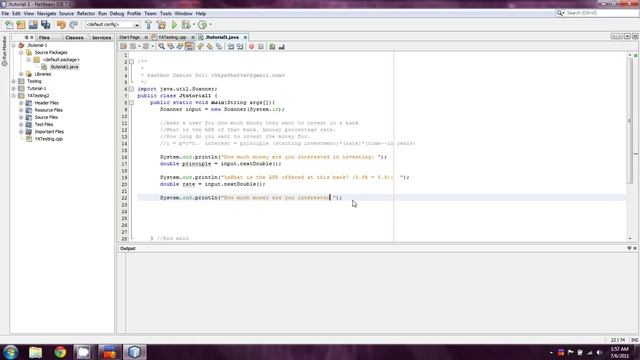Image resolution: width=640 pixels, height=360 pixels.
Task: Open Windows Start menu
Action: point(11,352)
